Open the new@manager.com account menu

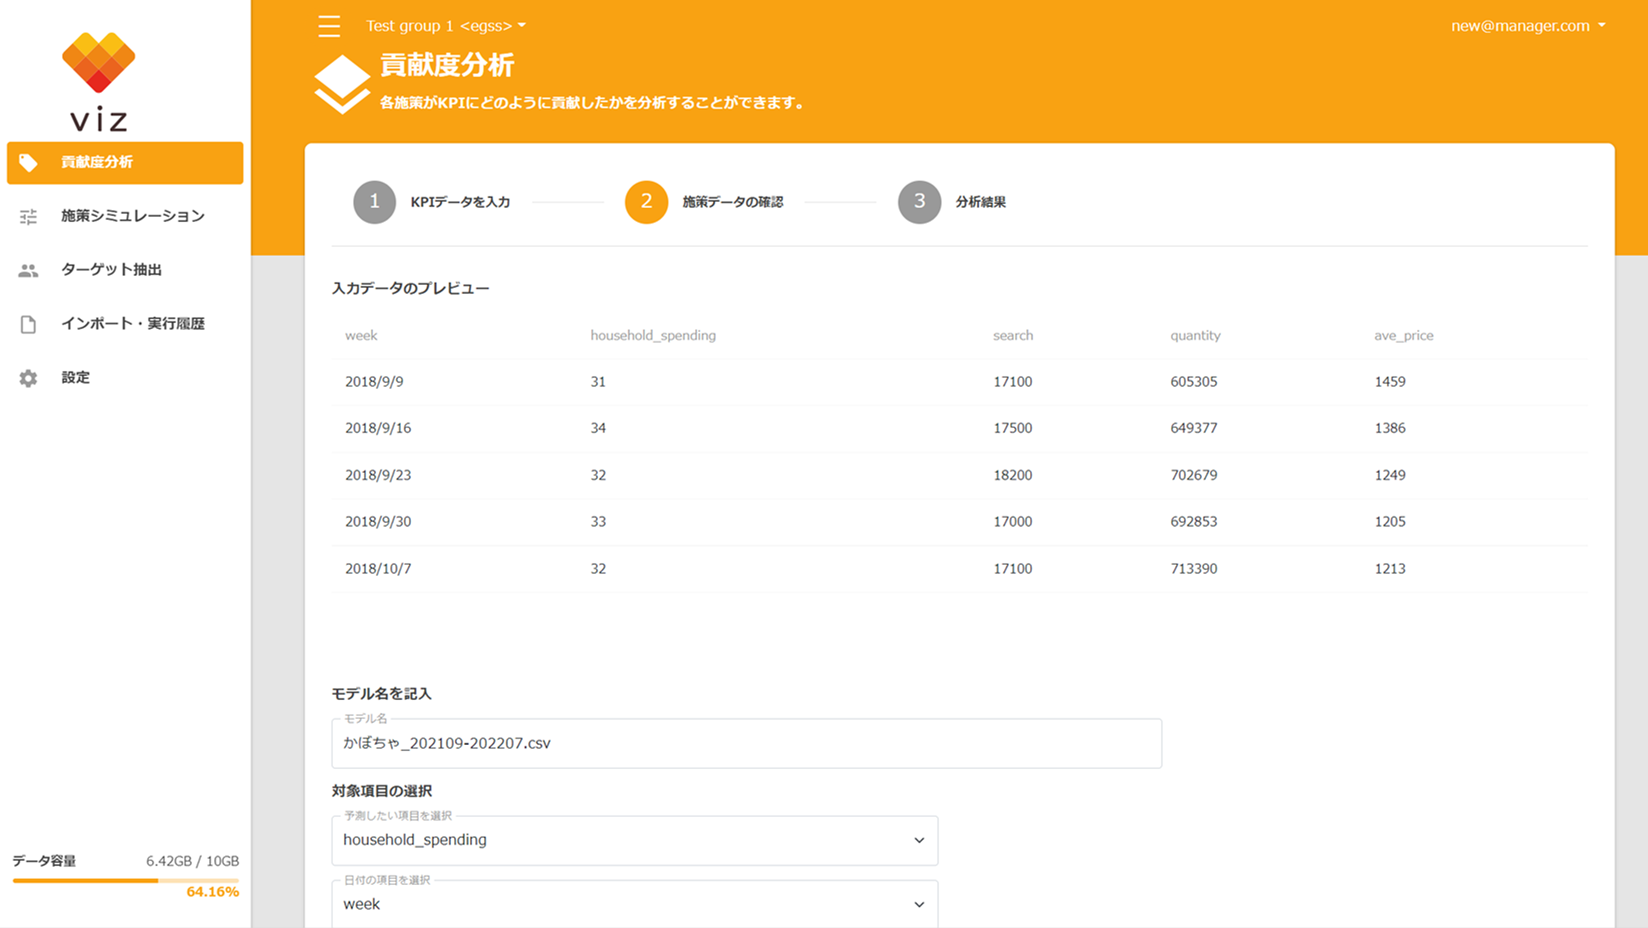pos(1528,26)
